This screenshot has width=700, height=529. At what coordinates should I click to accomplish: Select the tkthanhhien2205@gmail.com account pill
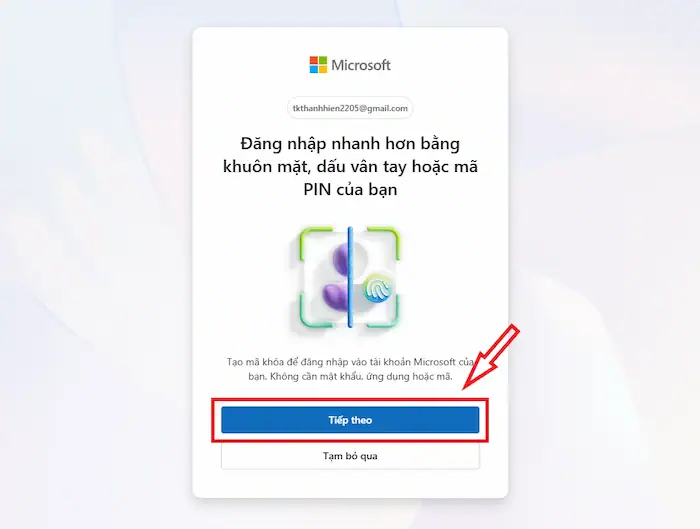[x=350, y=108]
